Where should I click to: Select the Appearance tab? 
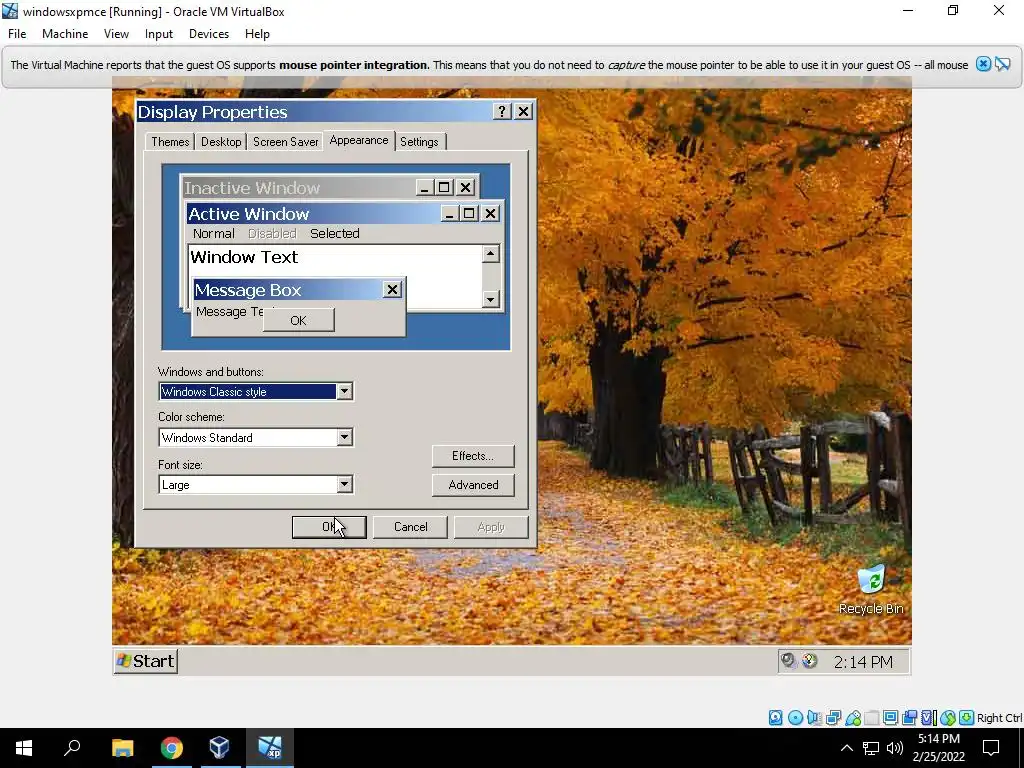(x=359, y=140)
